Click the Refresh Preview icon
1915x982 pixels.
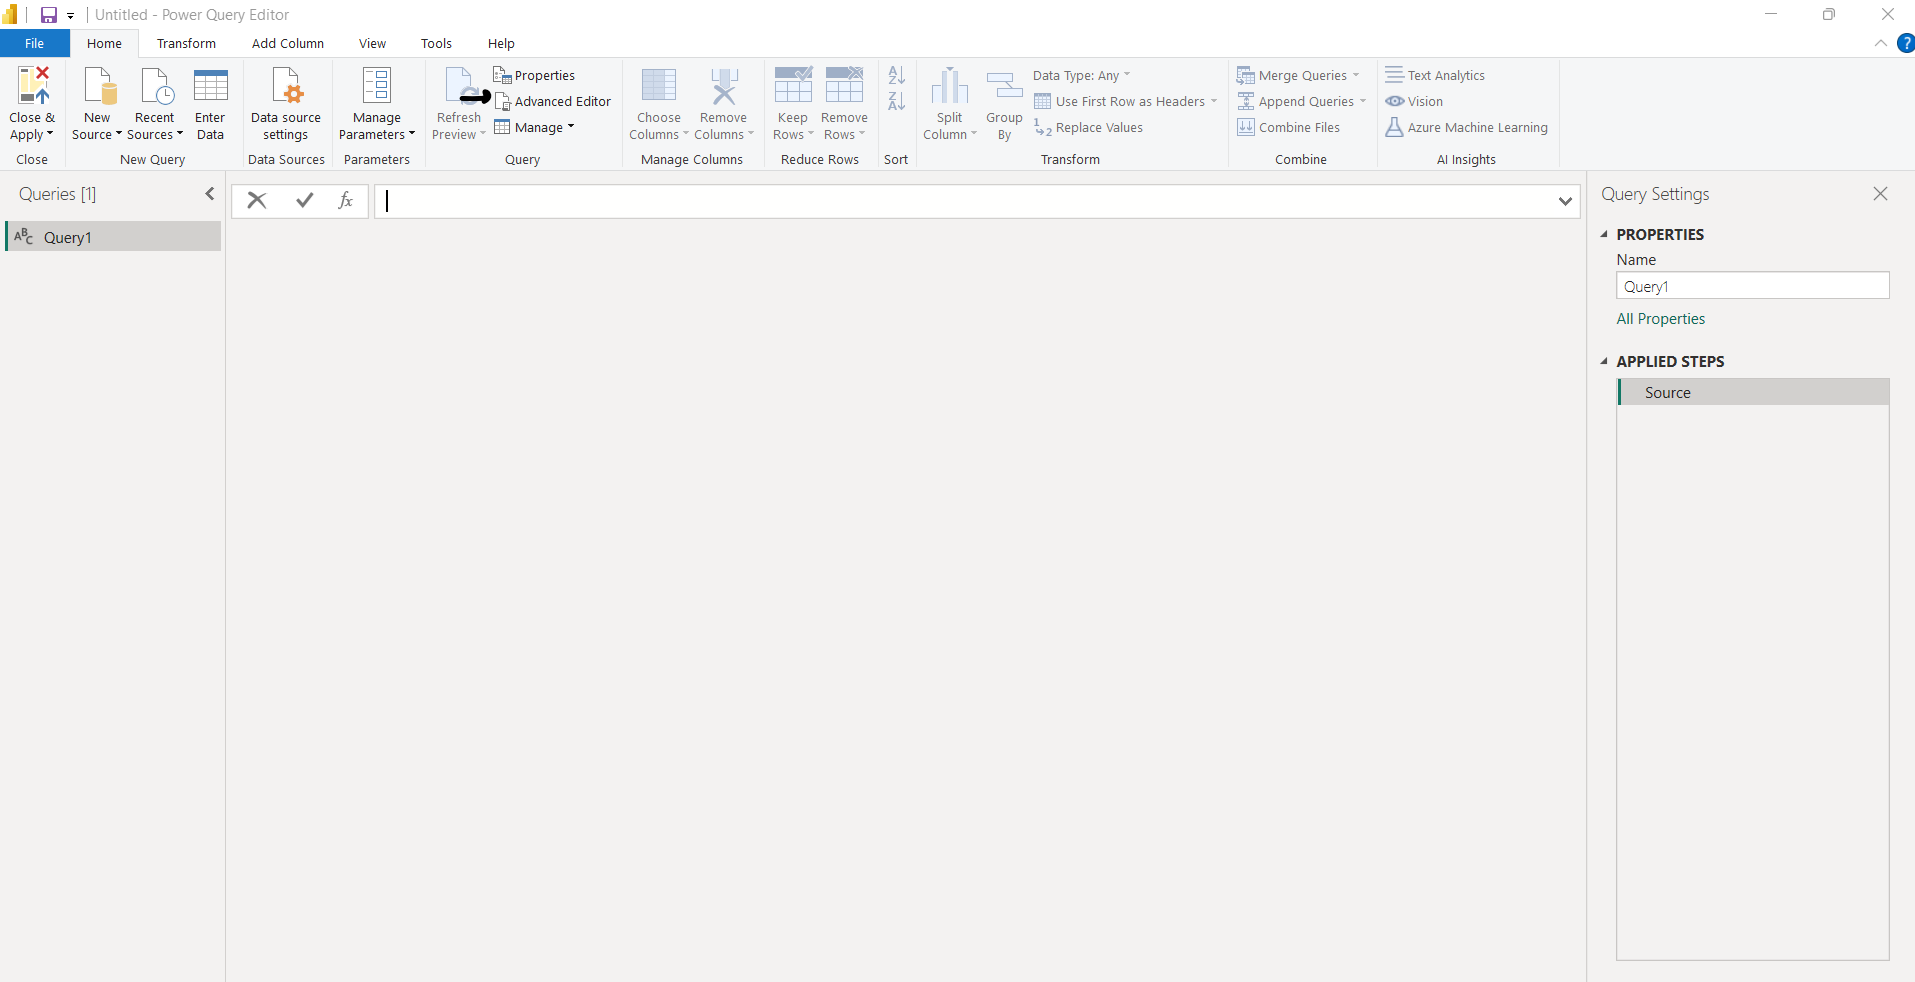coord(460,86)
